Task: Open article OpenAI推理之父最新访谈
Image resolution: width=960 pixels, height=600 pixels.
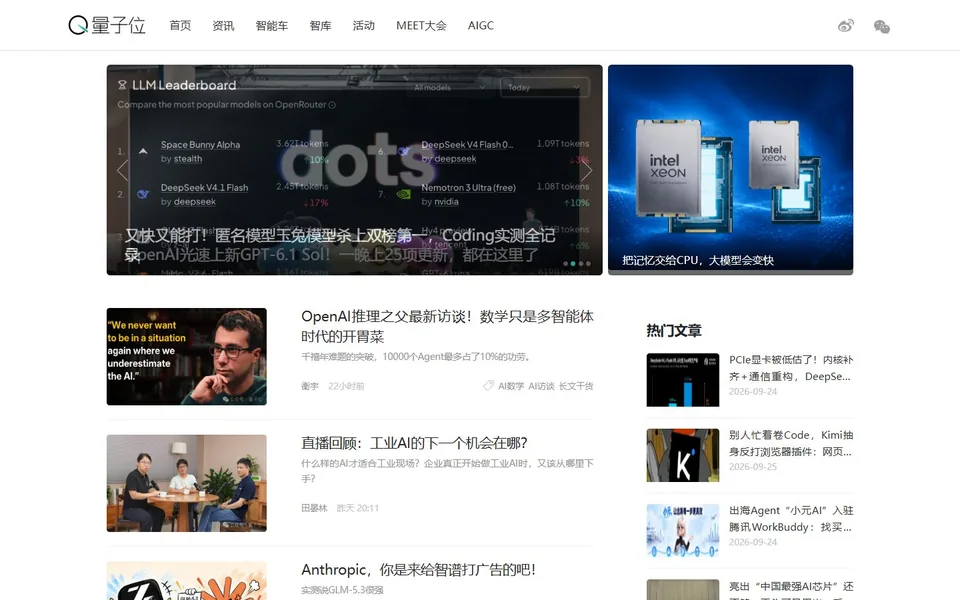Action: pyautogui.click(x=447, y=326)
